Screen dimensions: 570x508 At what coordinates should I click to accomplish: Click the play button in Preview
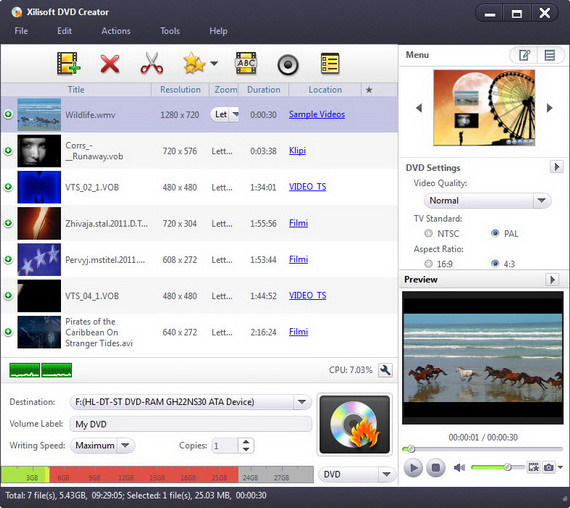click(413, 468)
